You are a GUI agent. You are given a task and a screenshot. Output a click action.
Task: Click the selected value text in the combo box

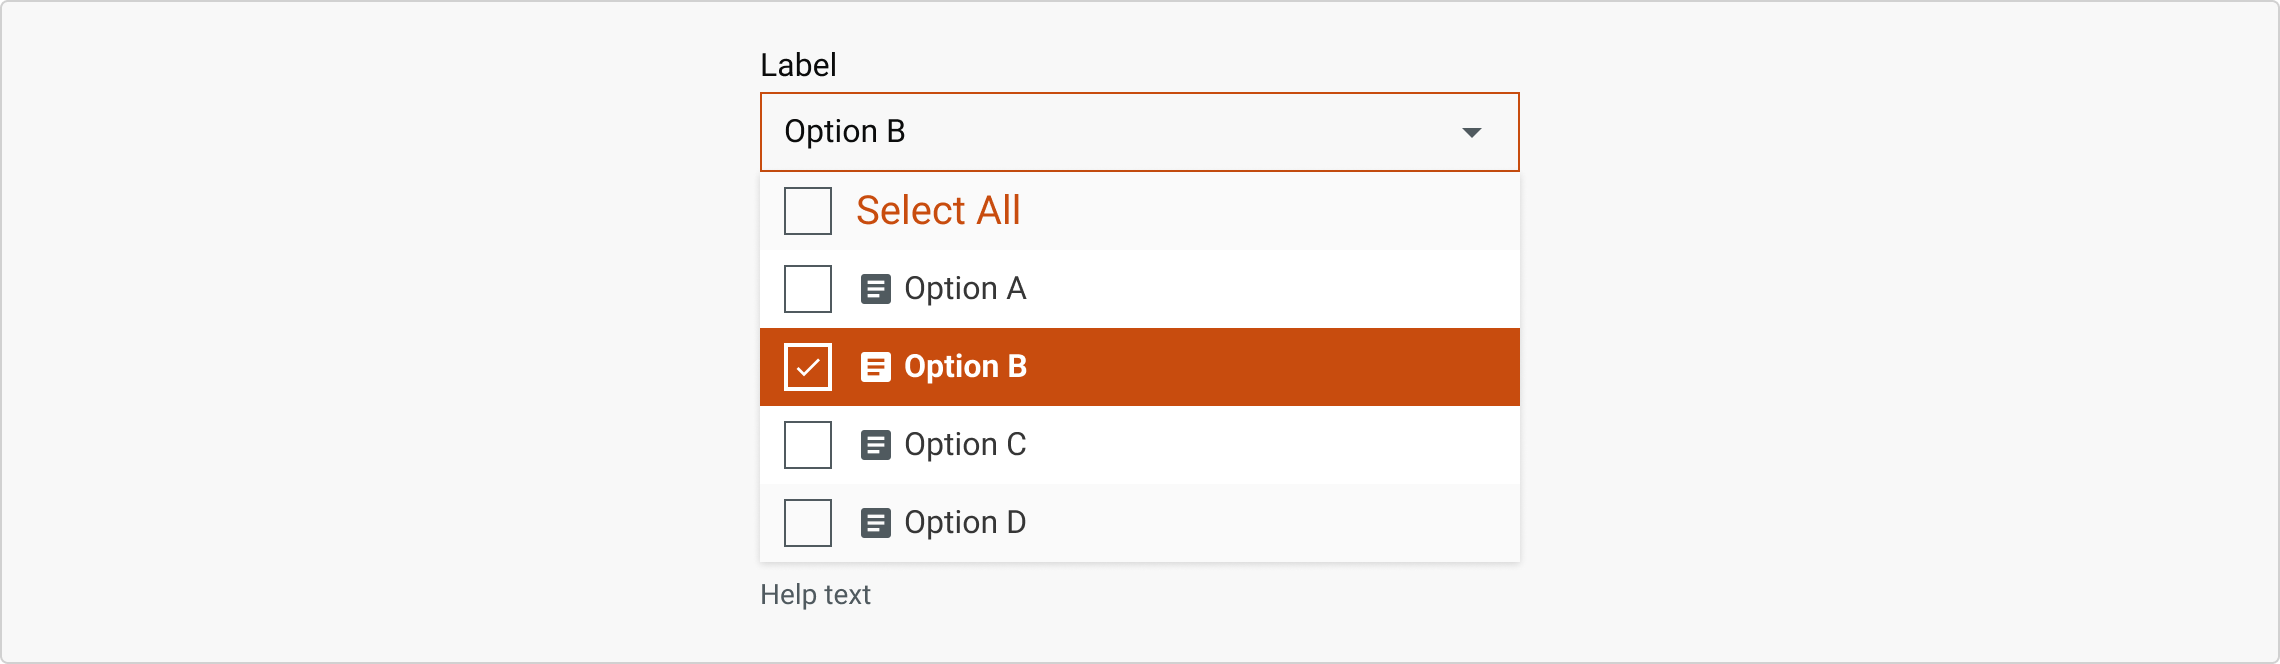tap(844, 132)
